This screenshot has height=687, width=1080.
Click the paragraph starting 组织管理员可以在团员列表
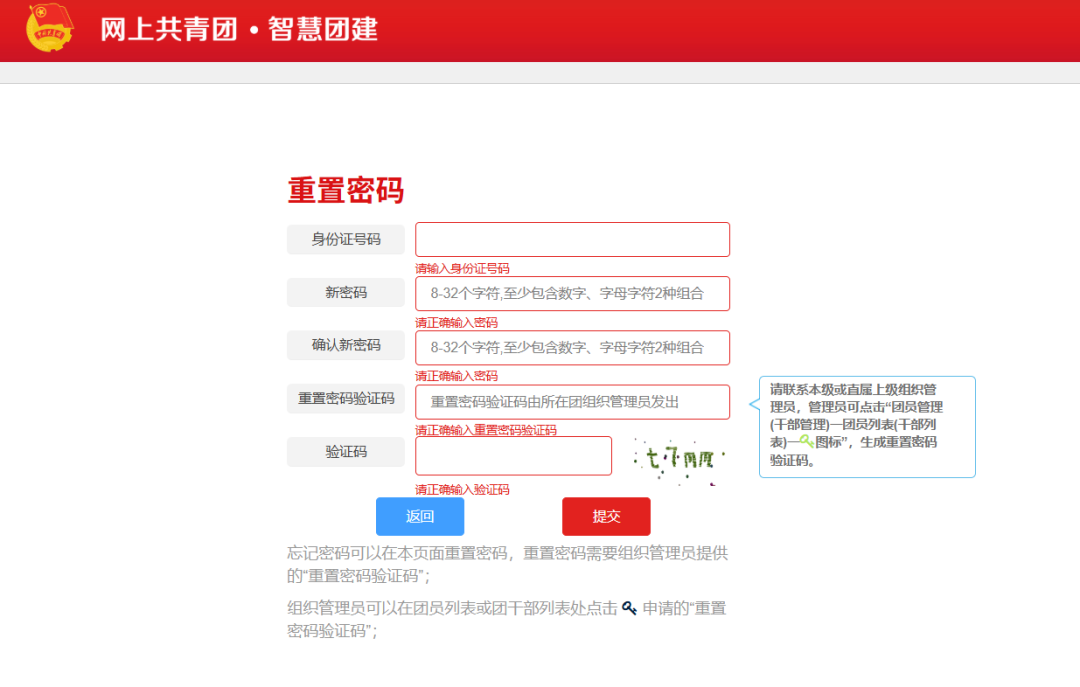coord(507,619)
